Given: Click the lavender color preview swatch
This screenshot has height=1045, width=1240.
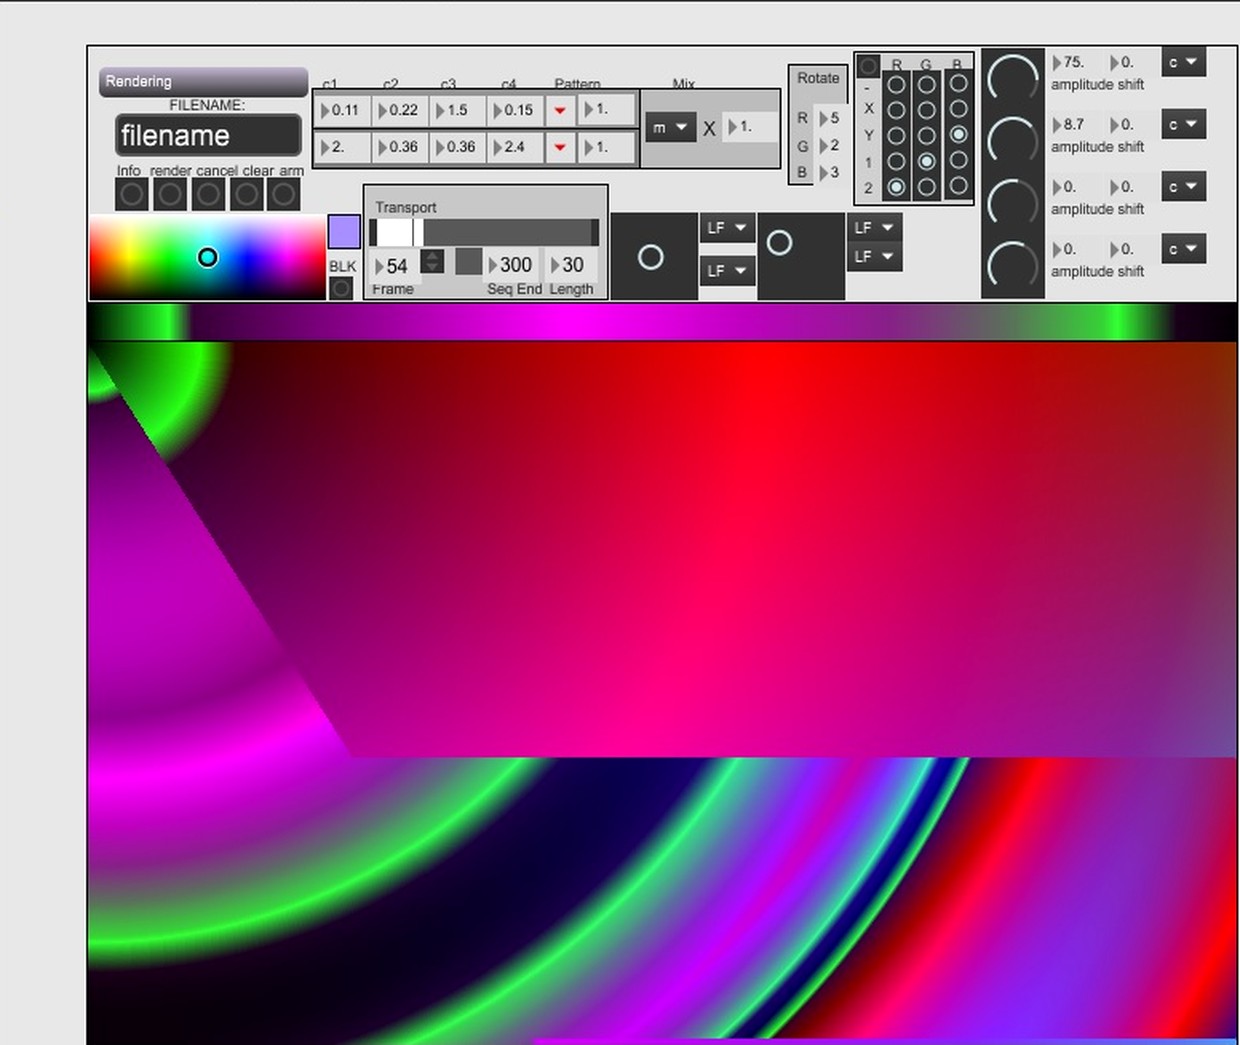Looking at the screenshot, I should pos(344,232).
